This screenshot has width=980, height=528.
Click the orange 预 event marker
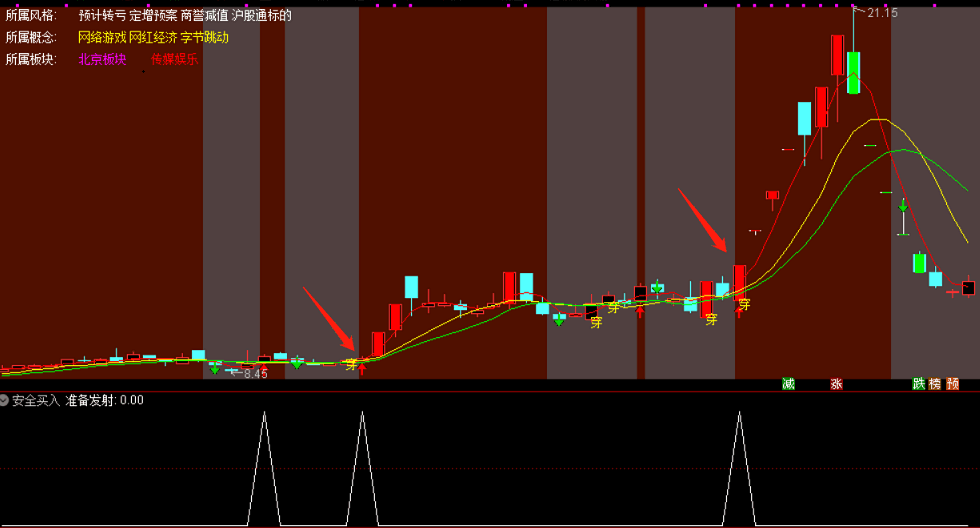pos(952,384)
